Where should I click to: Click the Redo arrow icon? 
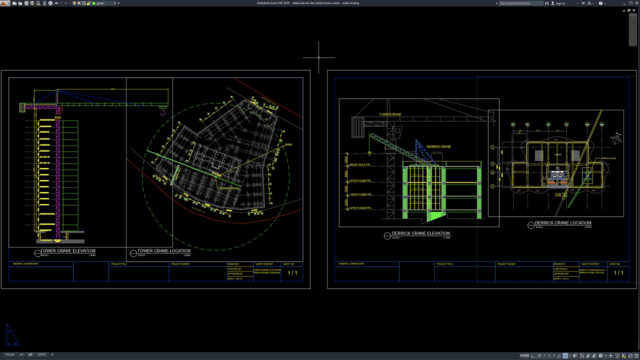[66, 3]
